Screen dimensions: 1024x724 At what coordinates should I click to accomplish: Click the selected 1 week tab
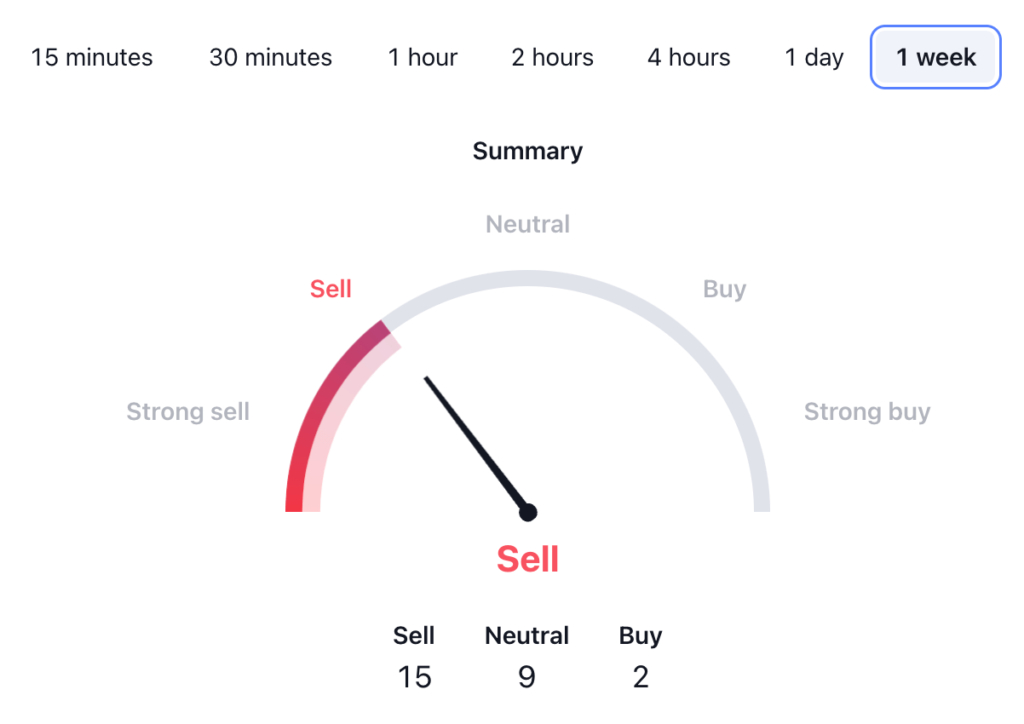tap(935, 57)
